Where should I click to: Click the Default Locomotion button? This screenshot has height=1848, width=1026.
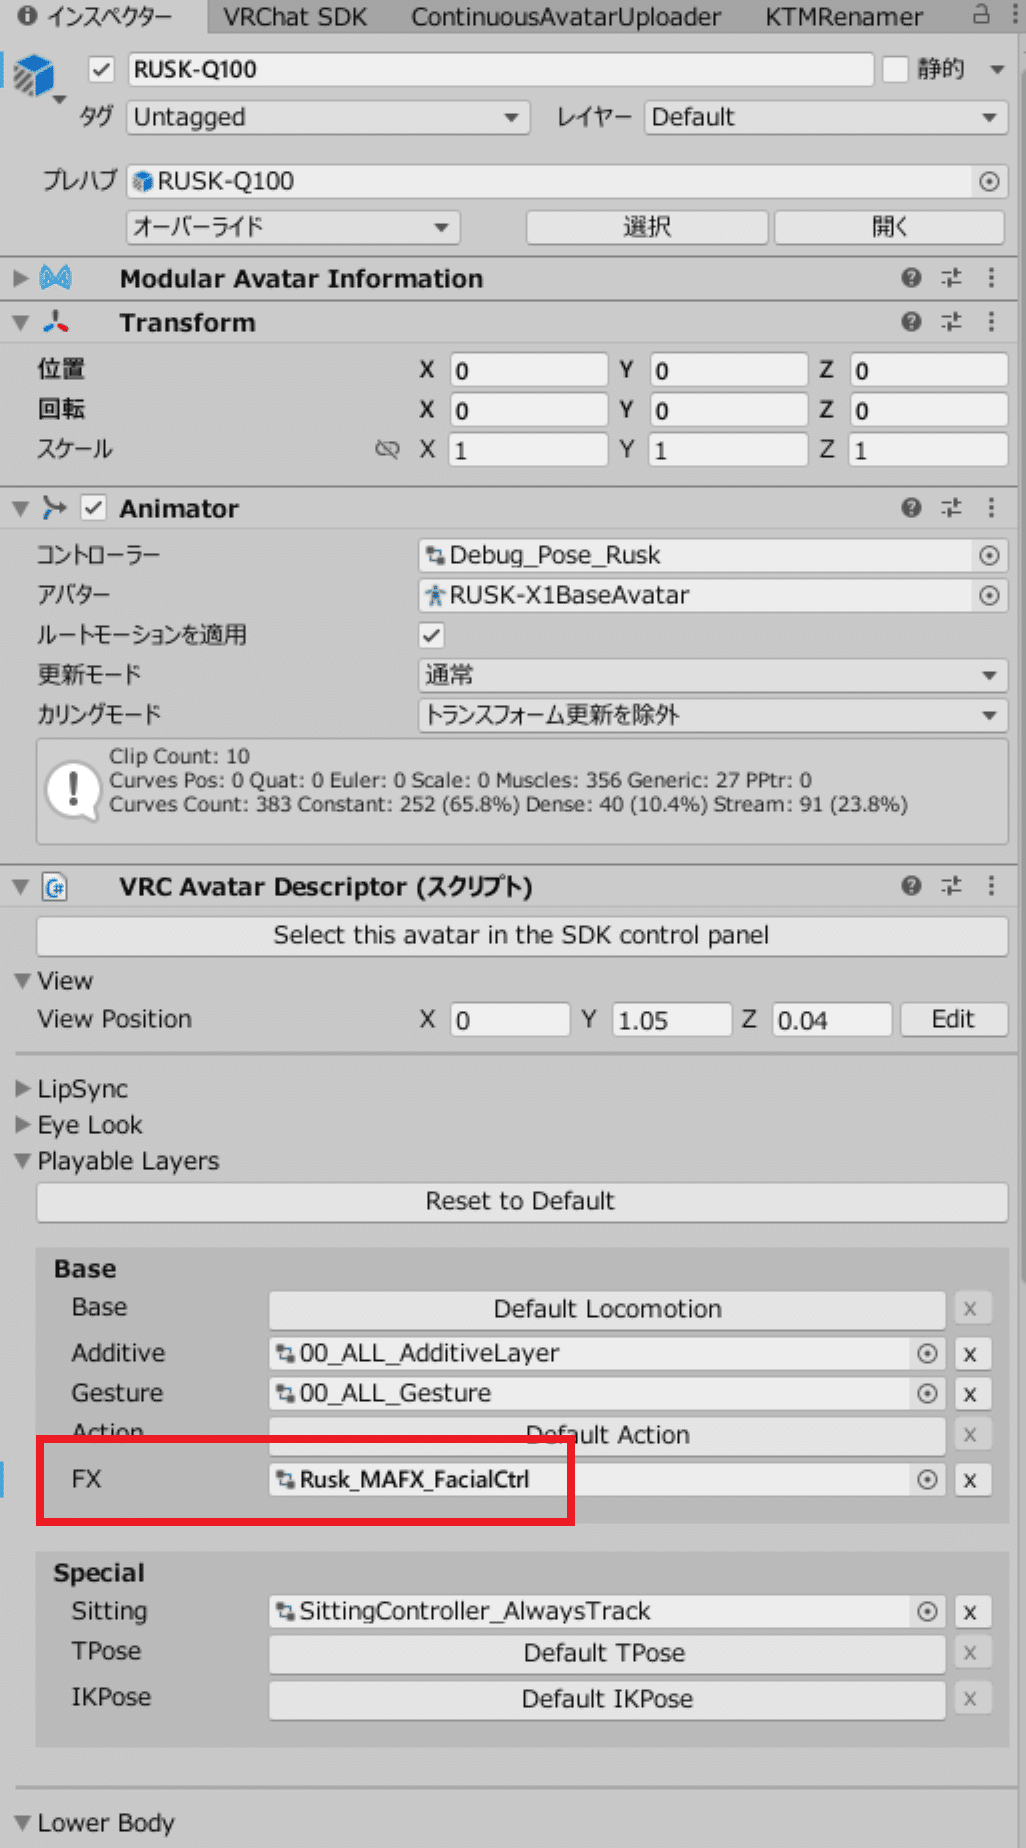[x=607, y=1309]
